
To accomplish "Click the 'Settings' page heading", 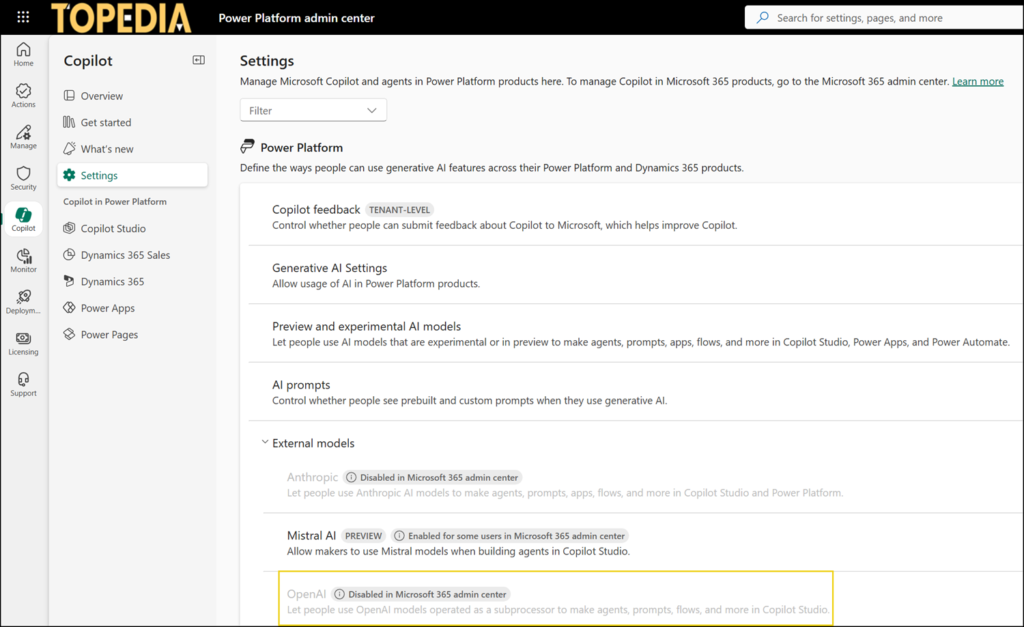I will pos(266,61).
